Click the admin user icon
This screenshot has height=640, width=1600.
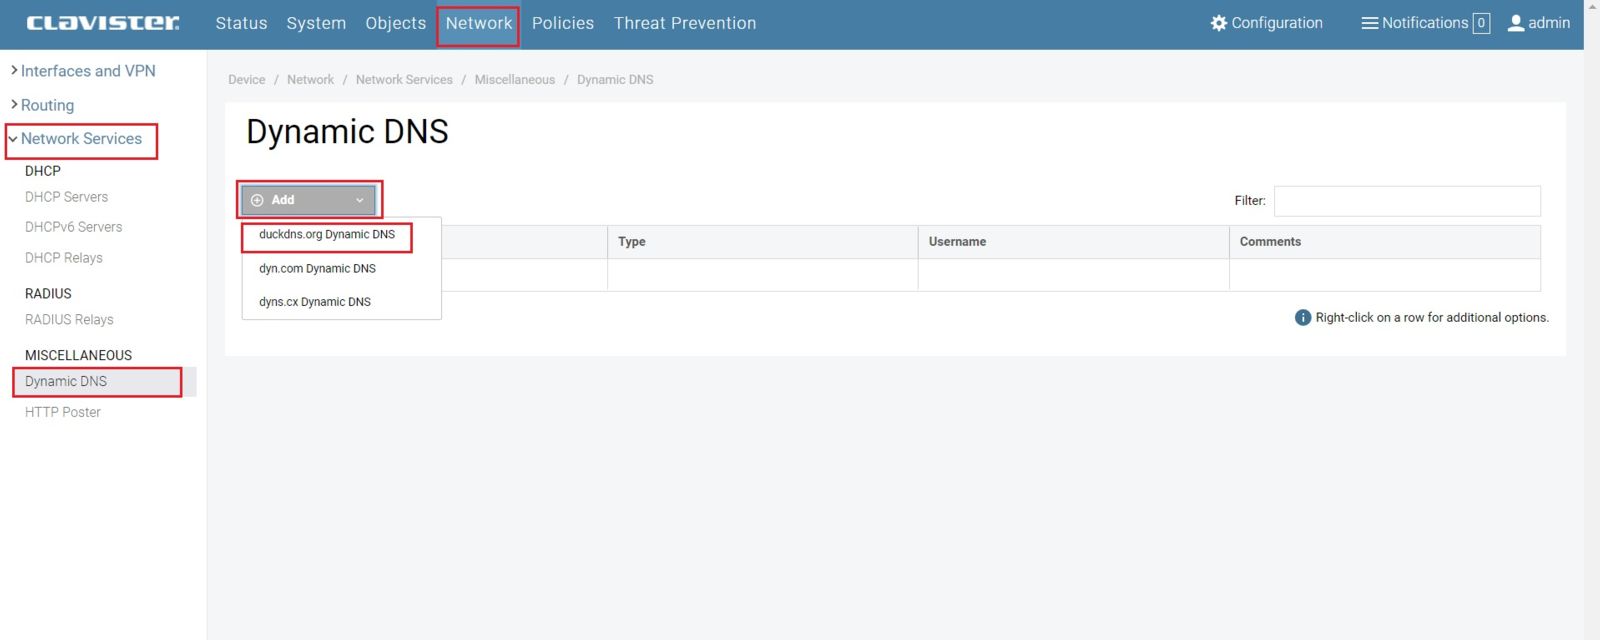click(1516, 23)
